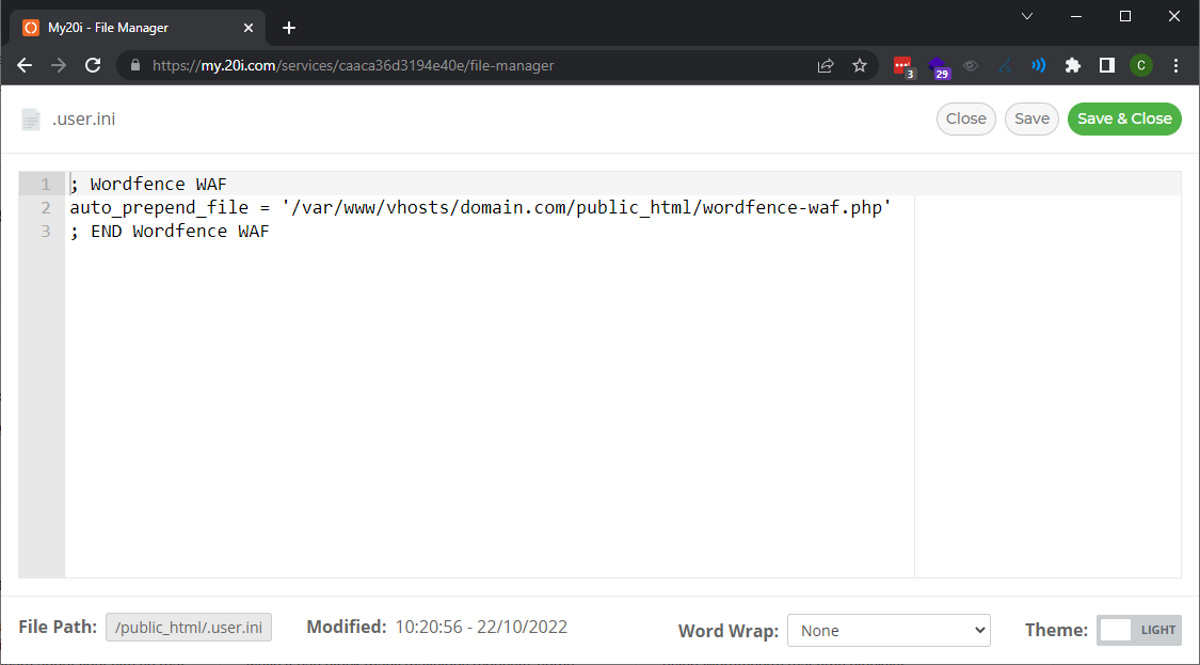This screenshot has height=665, width=1200.
Task: Click line number 3 in the gutter
Action: click(x=45, y=231)
